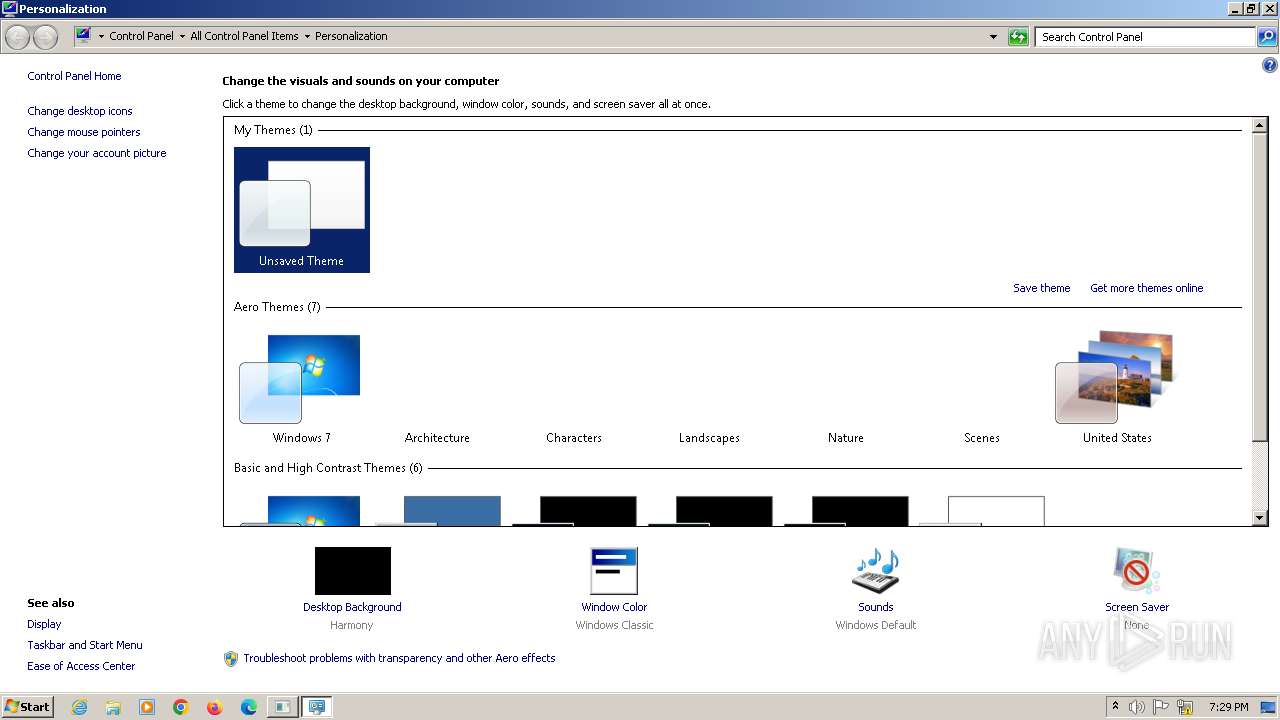Click All Control Panel Items breadcrumb

[x=244, y=36]
